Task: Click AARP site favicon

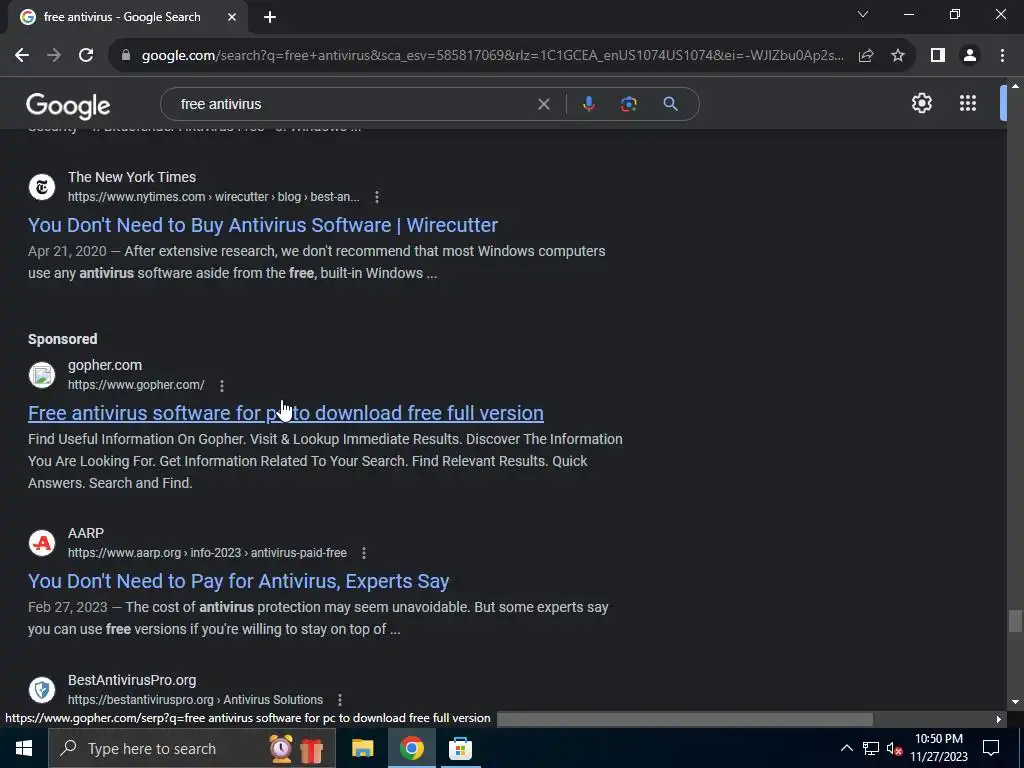Action: point(42,543)
